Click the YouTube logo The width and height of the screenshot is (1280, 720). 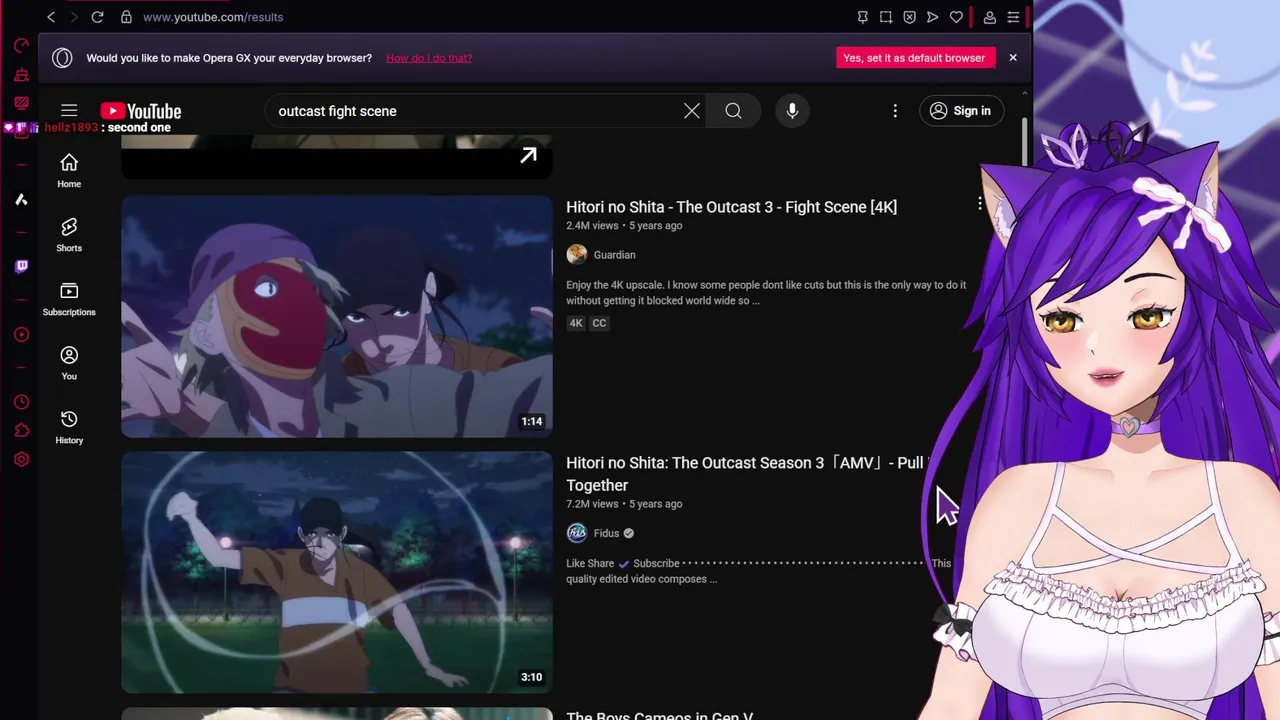point(141,111)
